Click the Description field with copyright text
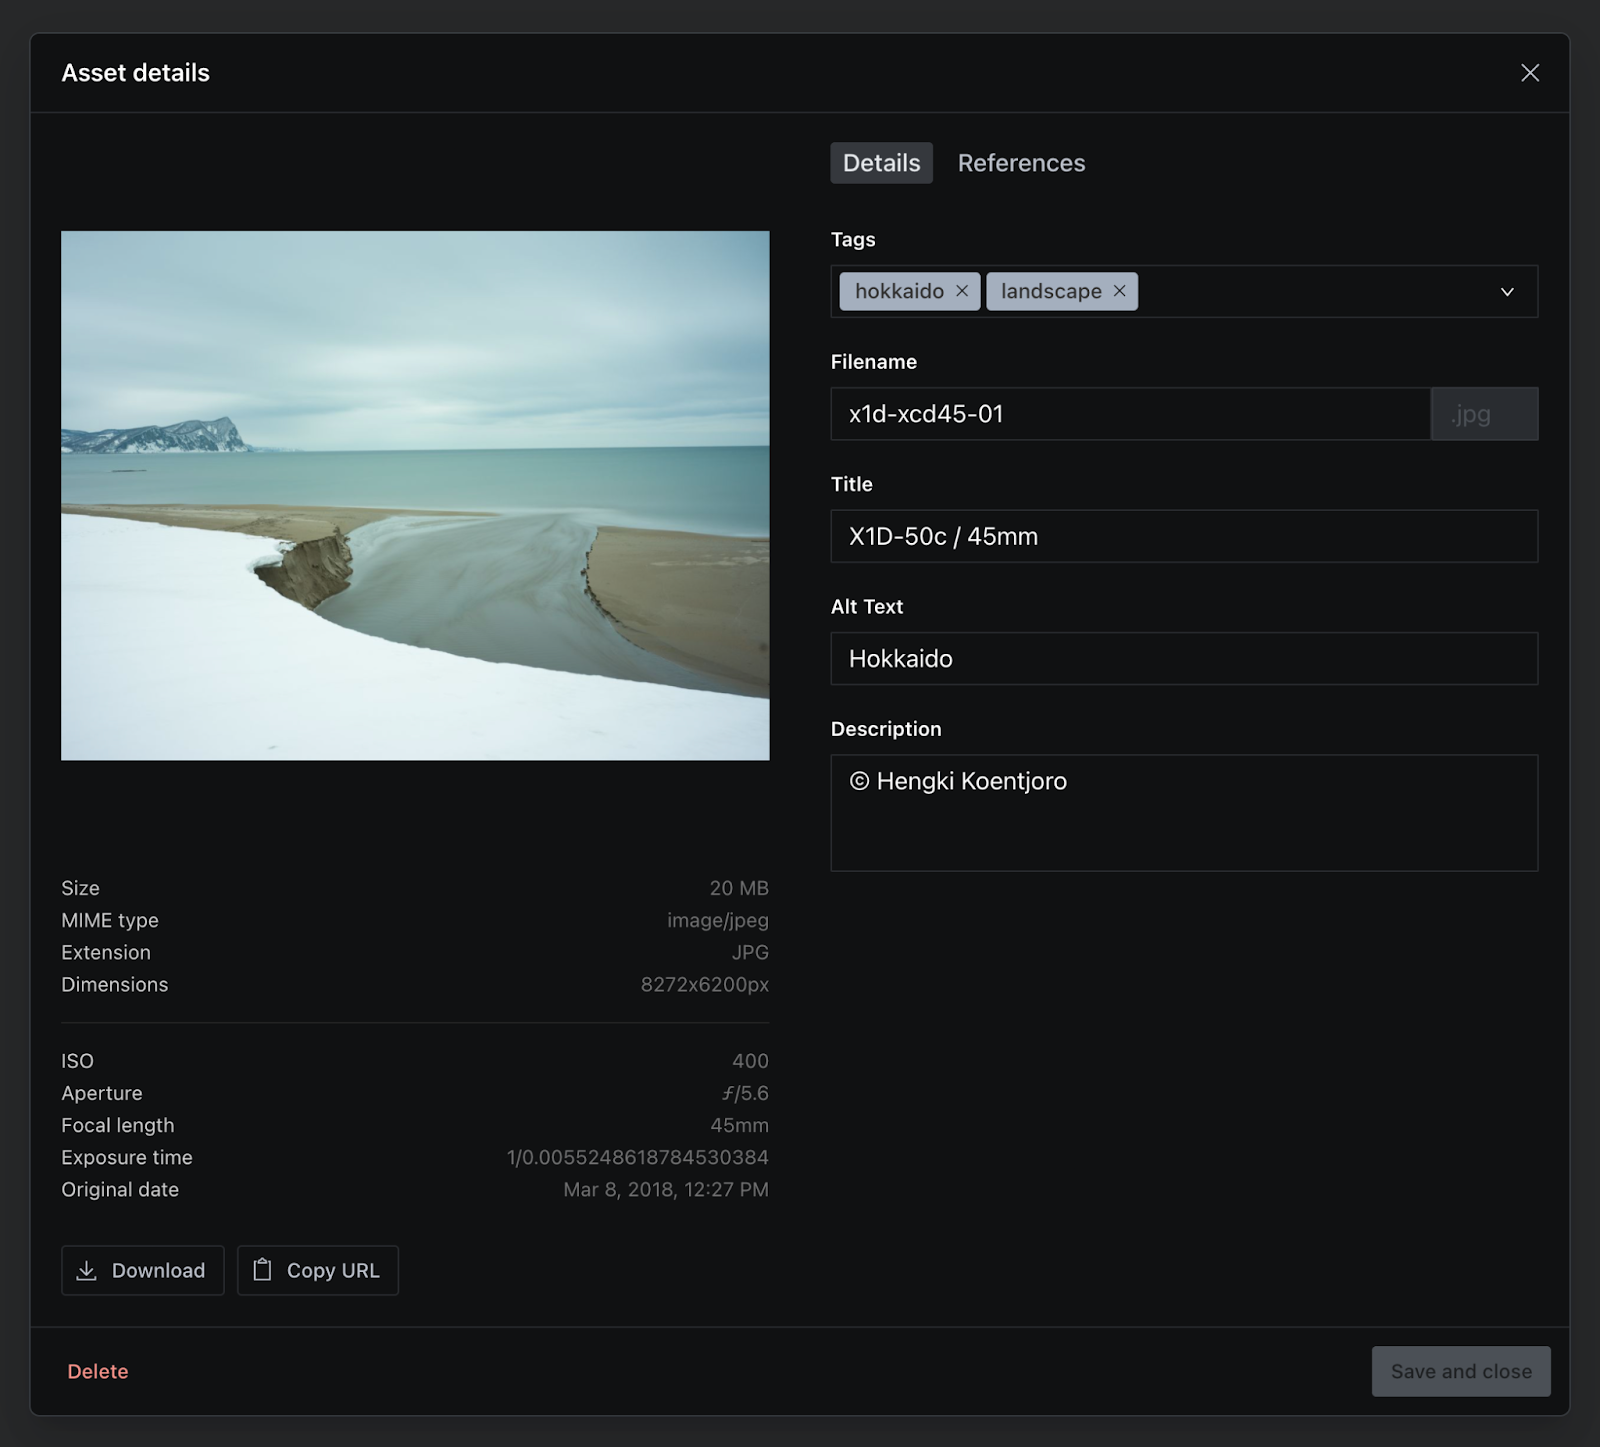Viewport: 1600px width, 1447px height. click(x=1184, y=810)
